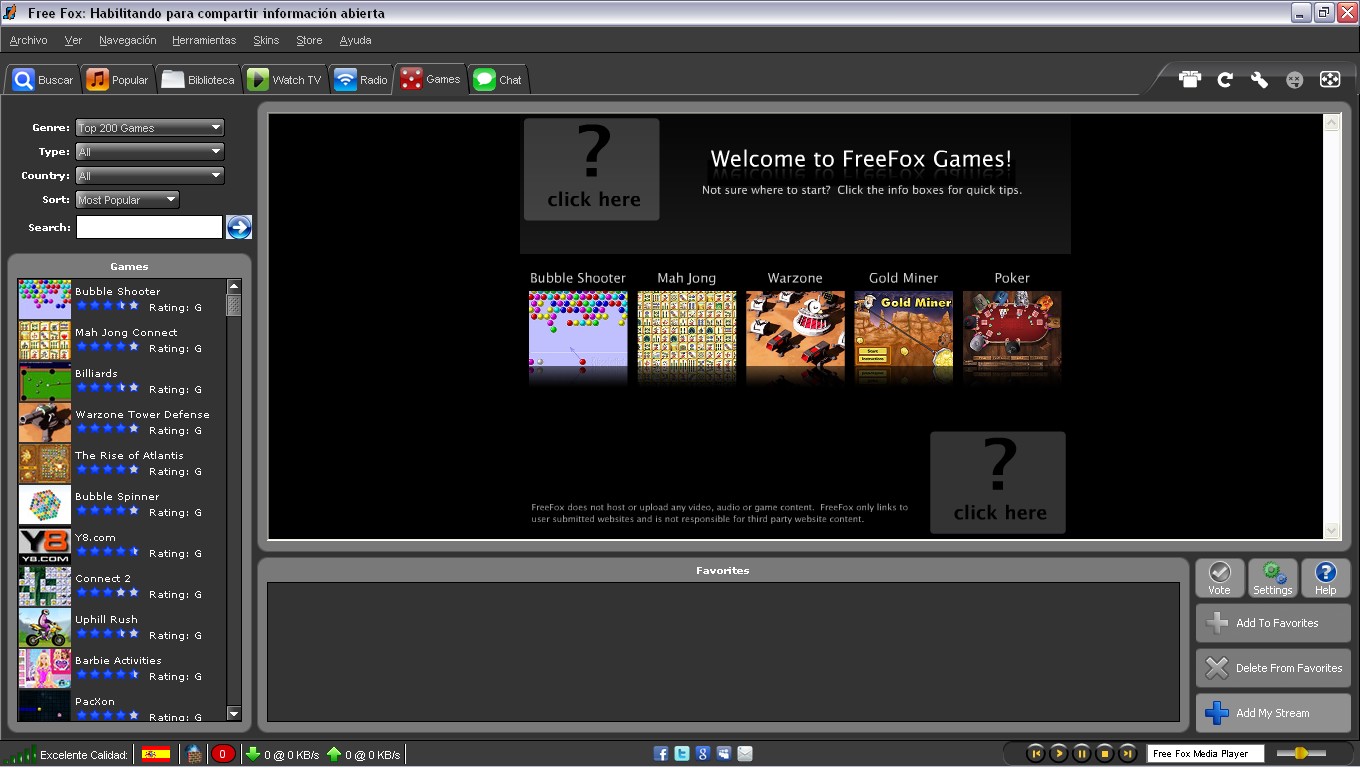Click the Vote checkmark button

click(1220, 578)
